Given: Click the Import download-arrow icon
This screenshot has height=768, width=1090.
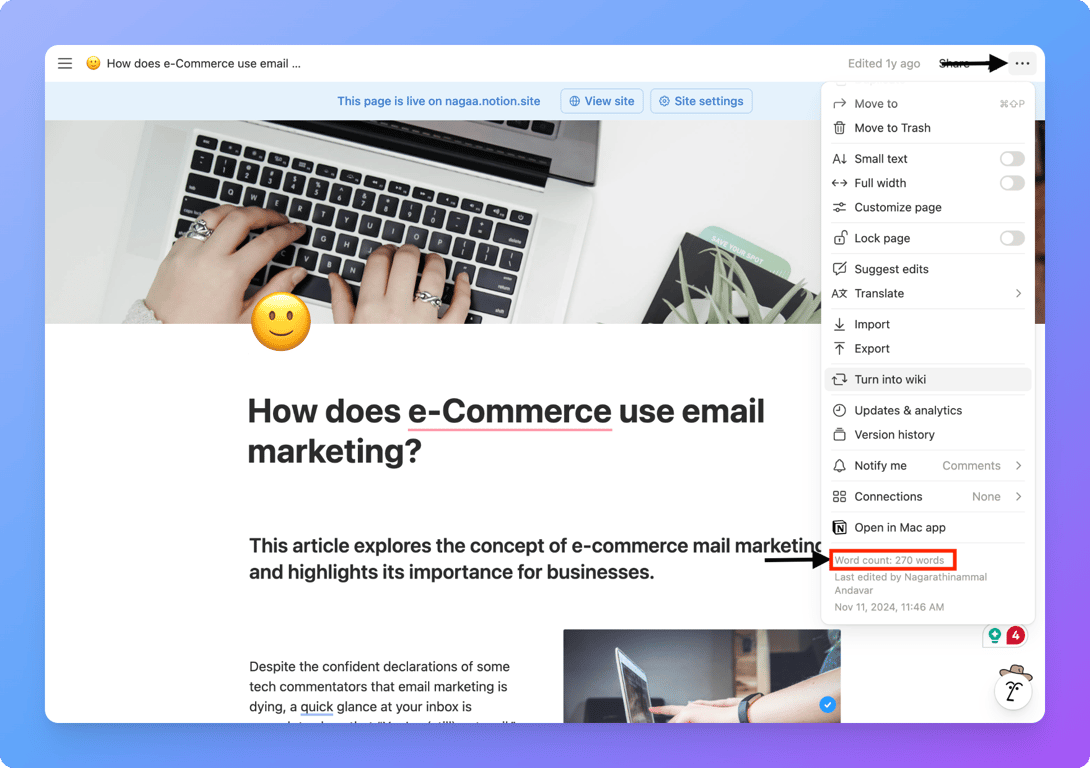Looking at the screenshot, I should pyautogui.click(x=840, y=324).
